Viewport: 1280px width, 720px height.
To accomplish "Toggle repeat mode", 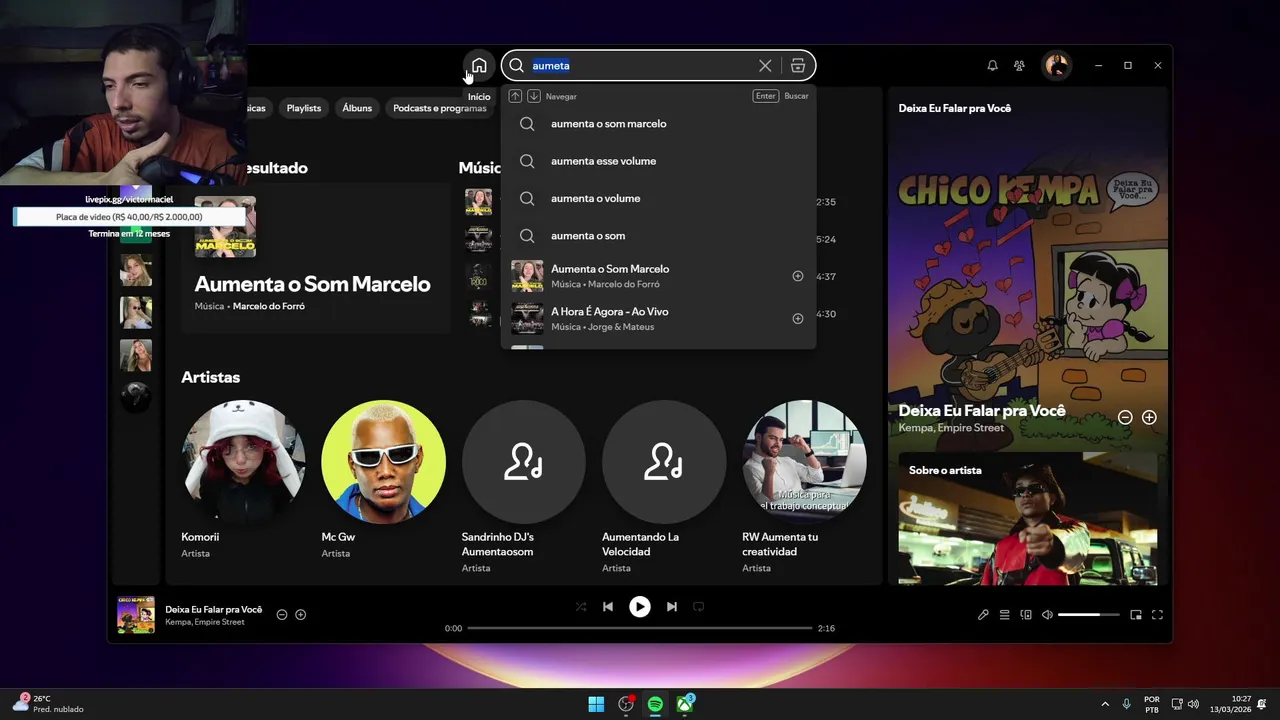I will (699, 606).
